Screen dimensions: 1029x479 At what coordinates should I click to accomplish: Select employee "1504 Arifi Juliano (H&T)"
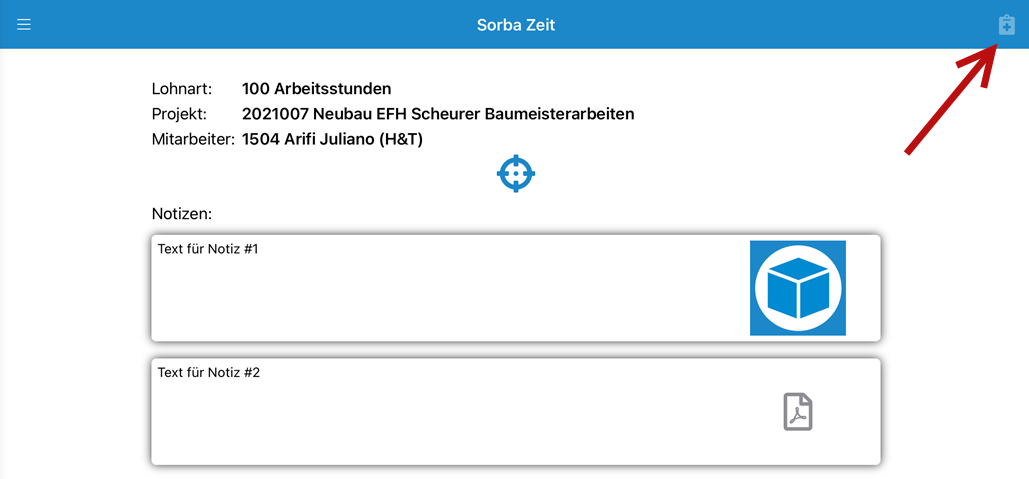[332, 140]
